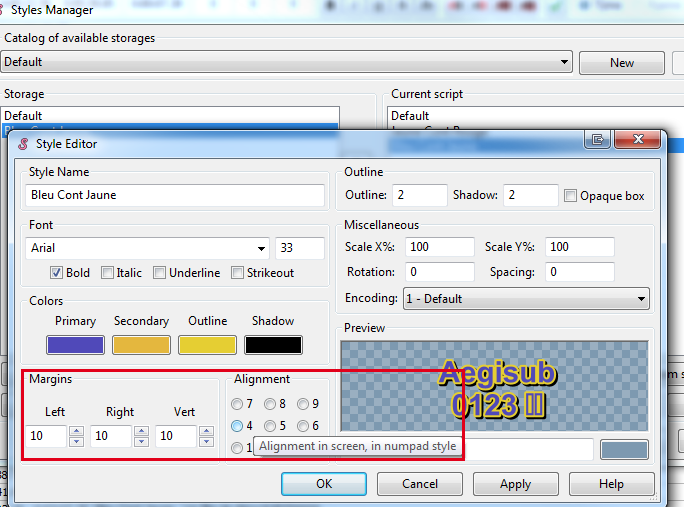Click the Aegisub logo icon in Style Editor title
This screenshot has height=507, width=684.
point(23,144)
